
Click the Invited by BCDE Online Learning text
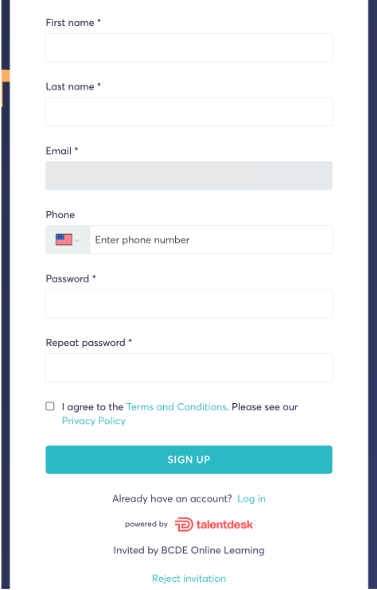[189, 550]
